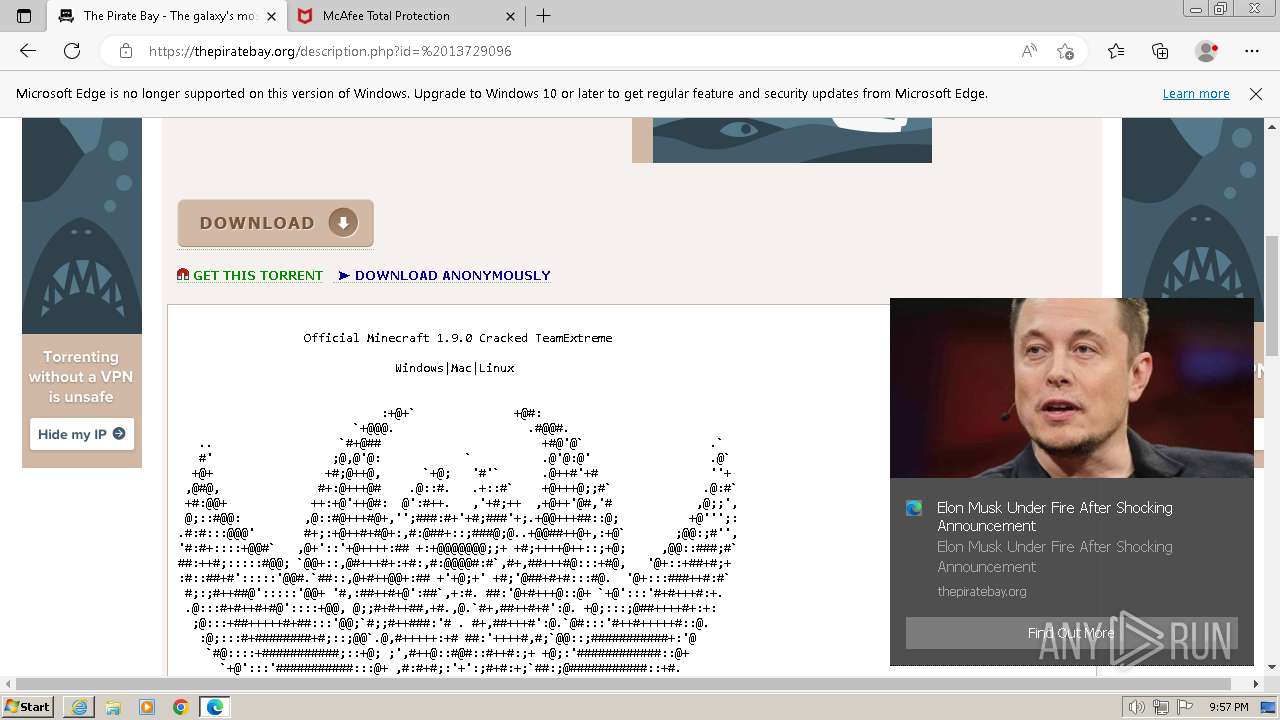Image resolution: width=1280 pixels, height=720 pixels.
Task: Dismiss the Edge unsupported notification bar
Action: (x=1256, y=94)
